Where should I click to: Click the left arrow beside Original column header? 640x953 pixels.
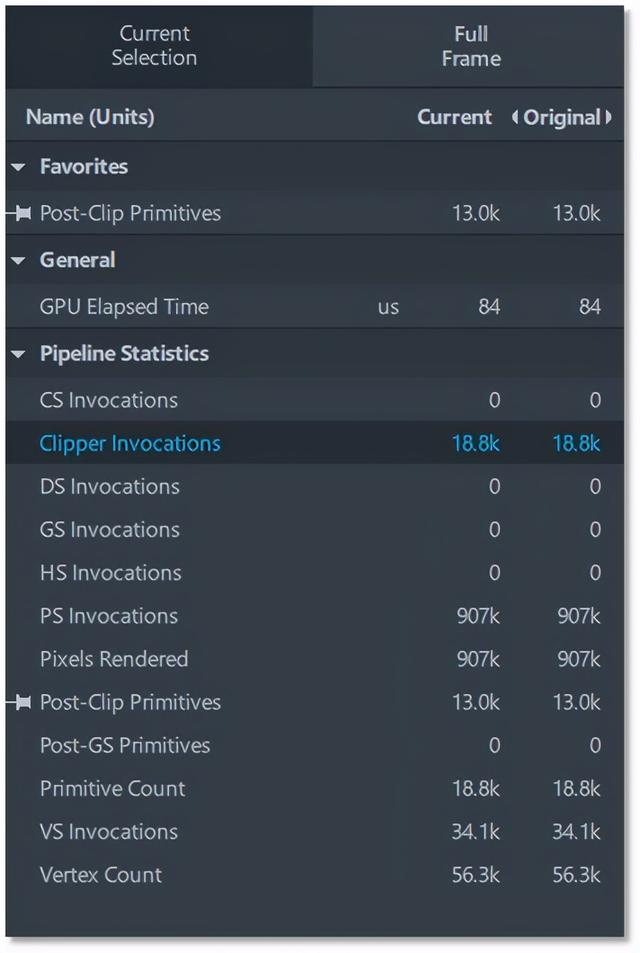516,117
